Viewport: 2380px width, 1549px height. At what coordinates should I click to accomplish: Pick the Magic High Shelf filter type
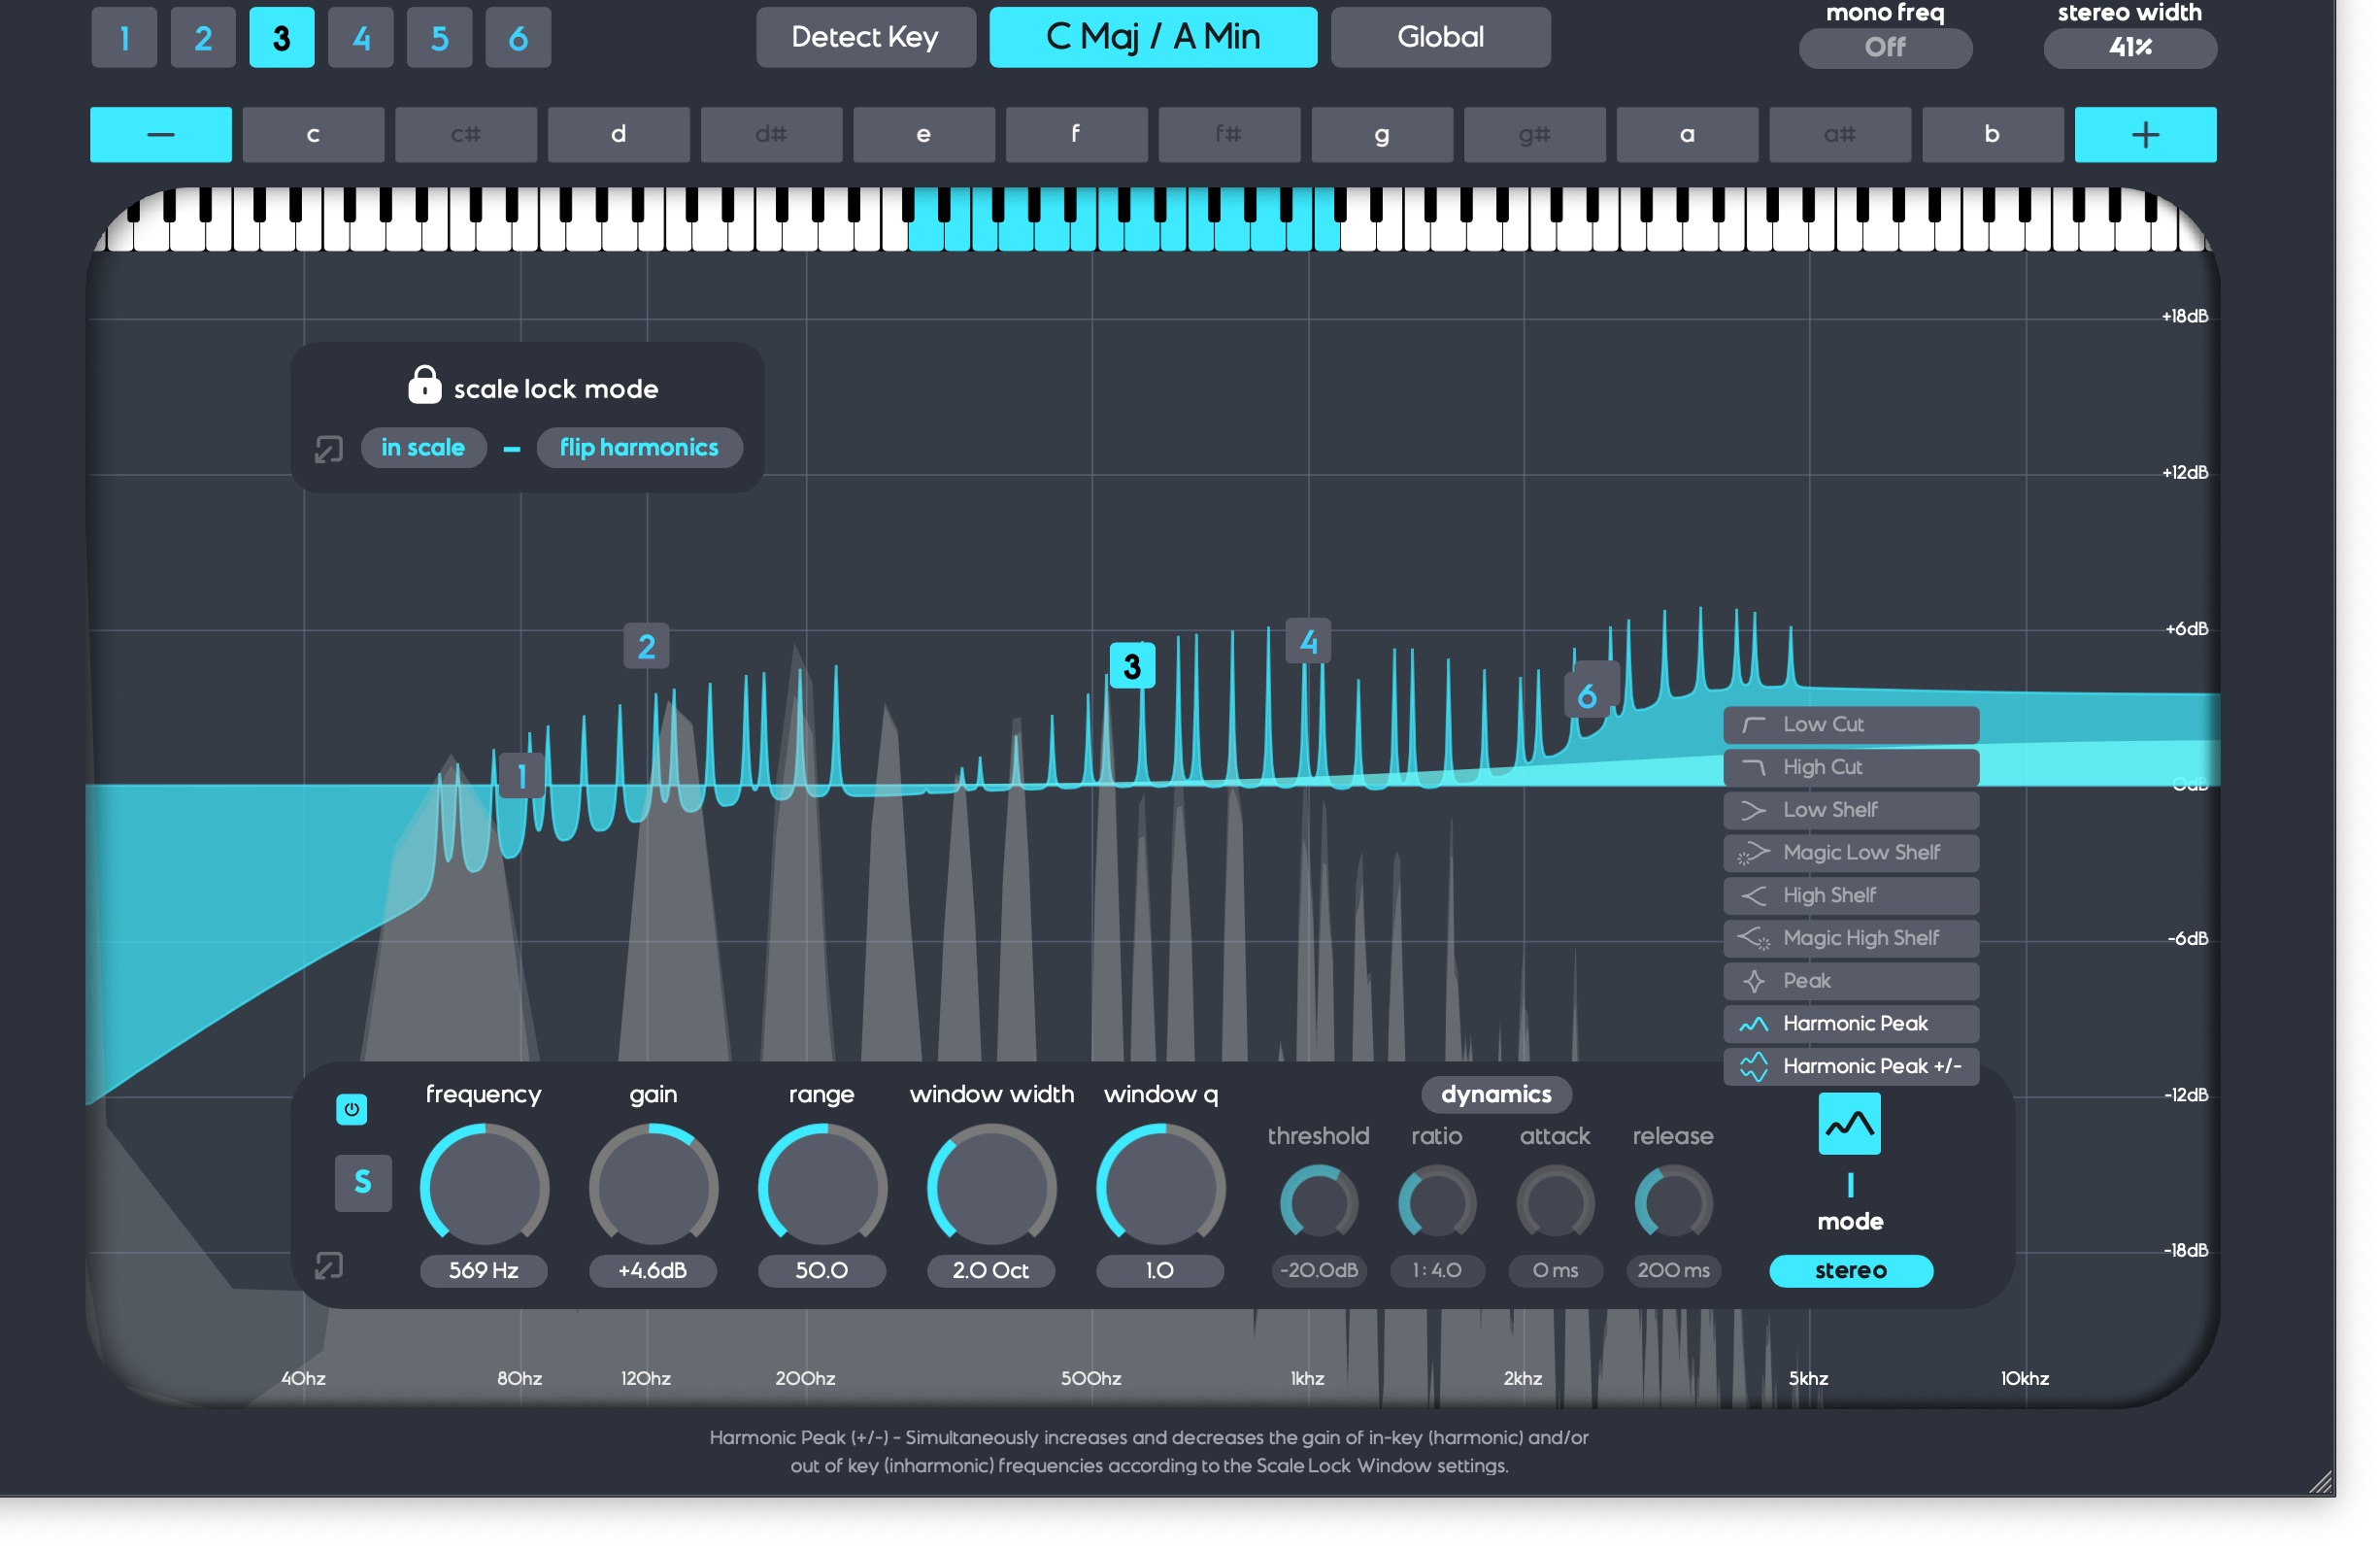pyautogui.click(x=1850, y=939)
